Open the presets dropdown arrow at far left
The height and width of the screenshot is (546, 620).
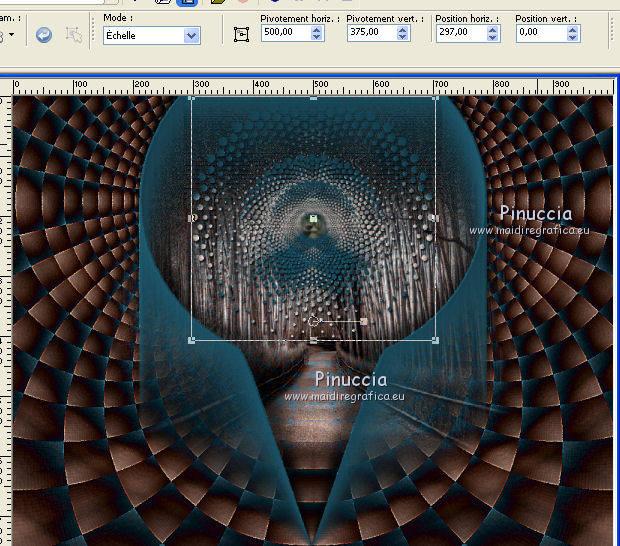pos(12,34)
